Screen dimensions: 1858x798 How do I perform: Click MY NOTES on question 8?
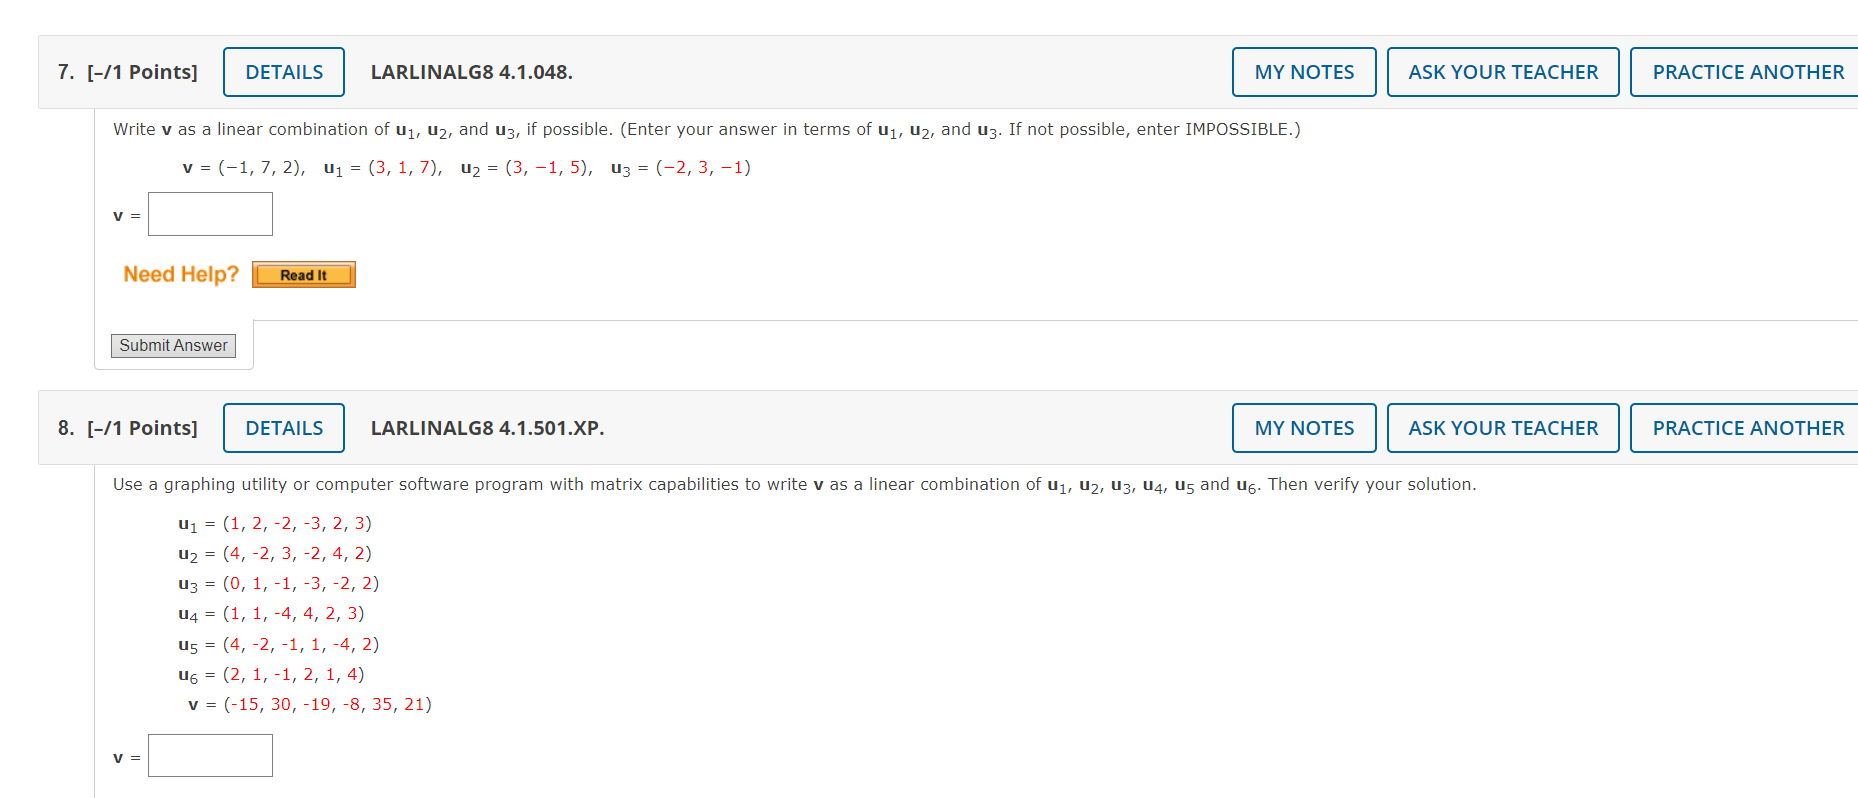pyautogui.click(x=1303, y=427)
